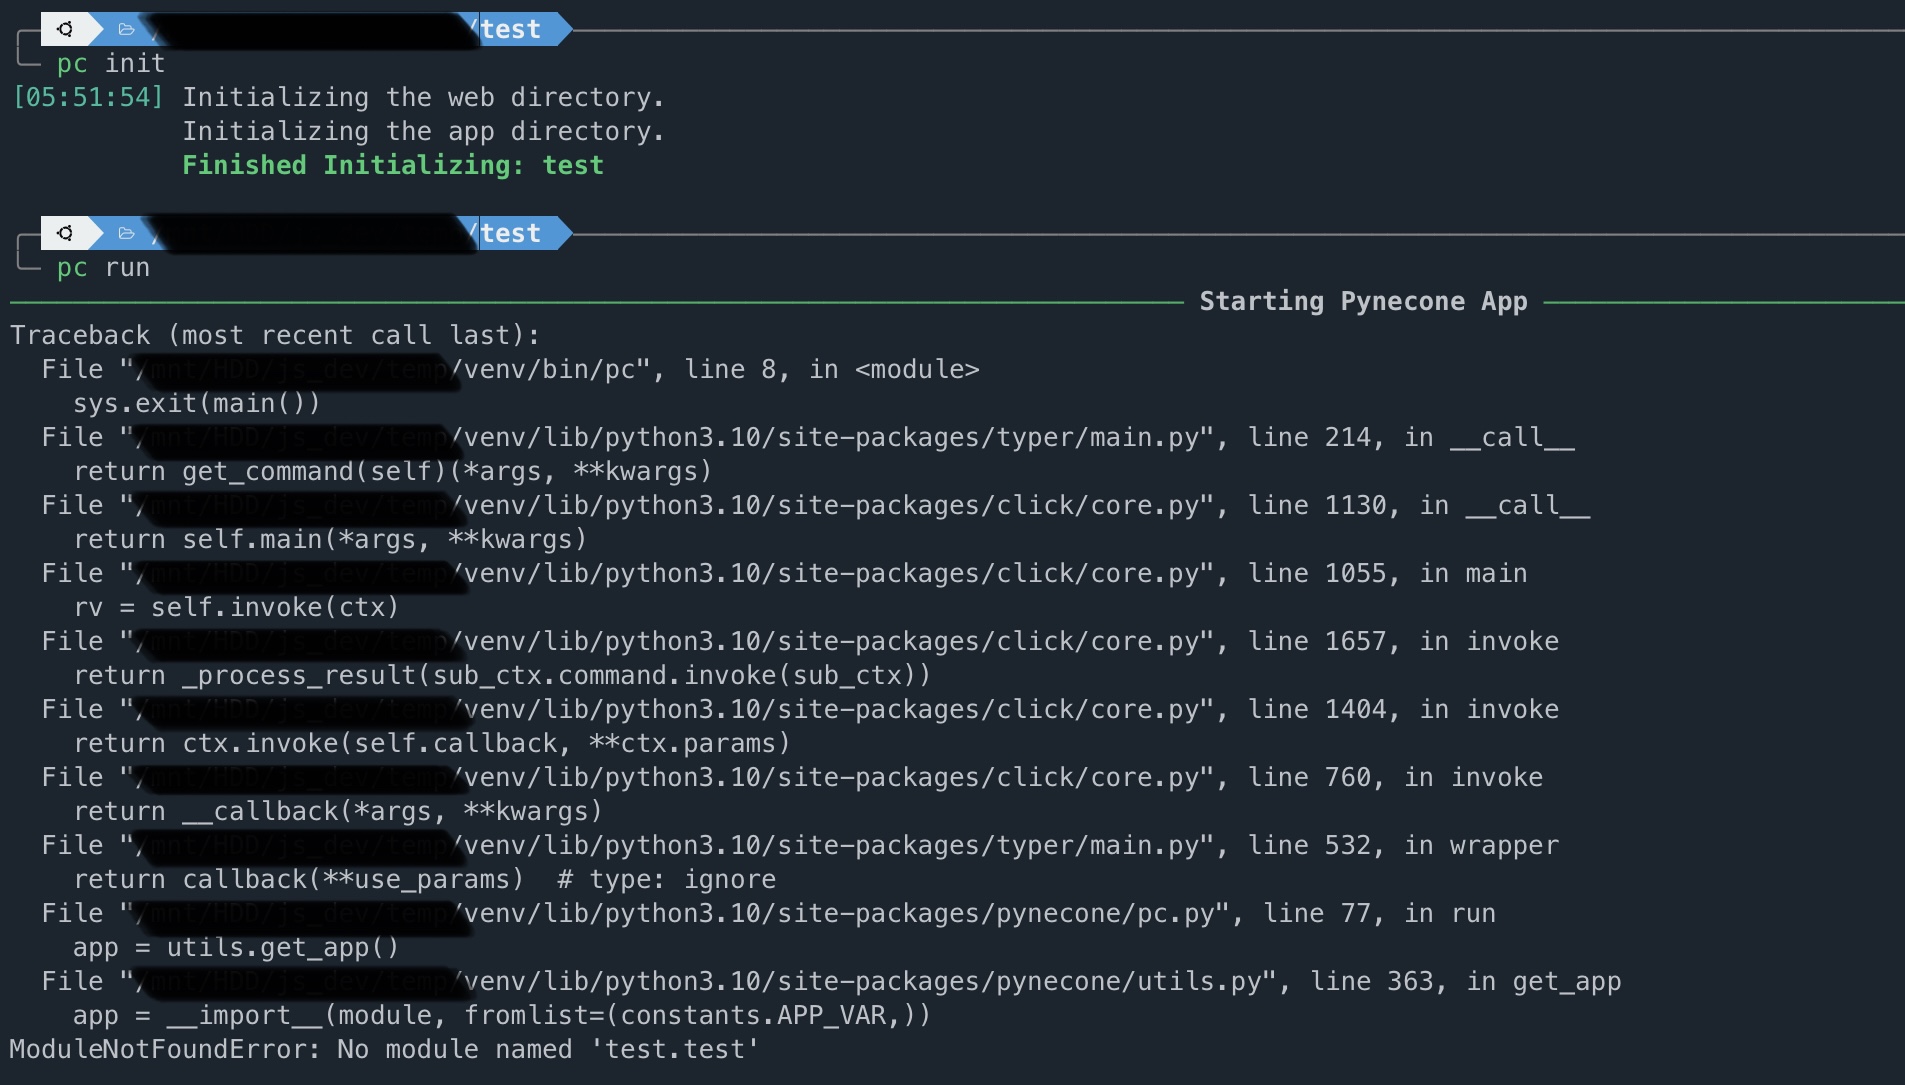
Task: Click the green "Finished Initializing: test" message
Action: [x=393, y=165]
